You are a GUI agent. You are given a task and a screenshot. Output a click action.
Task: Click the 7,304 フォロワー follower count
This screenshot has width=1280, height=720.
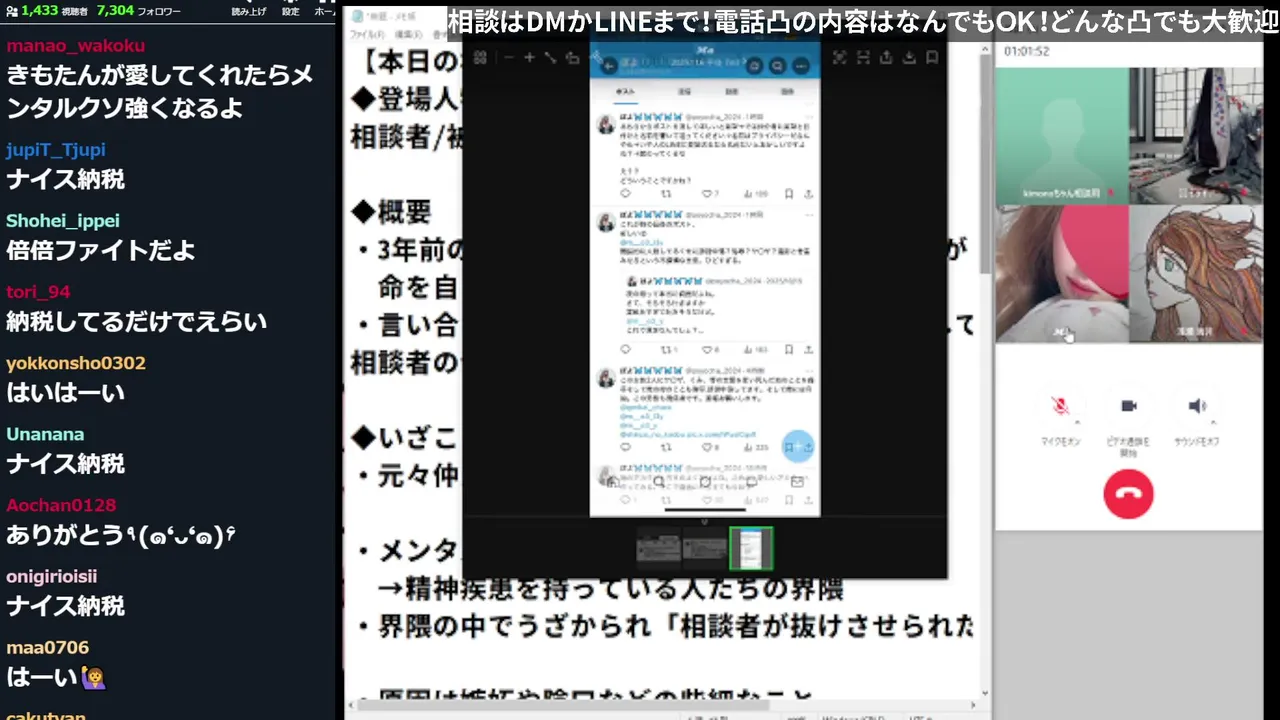click(139, 11)
